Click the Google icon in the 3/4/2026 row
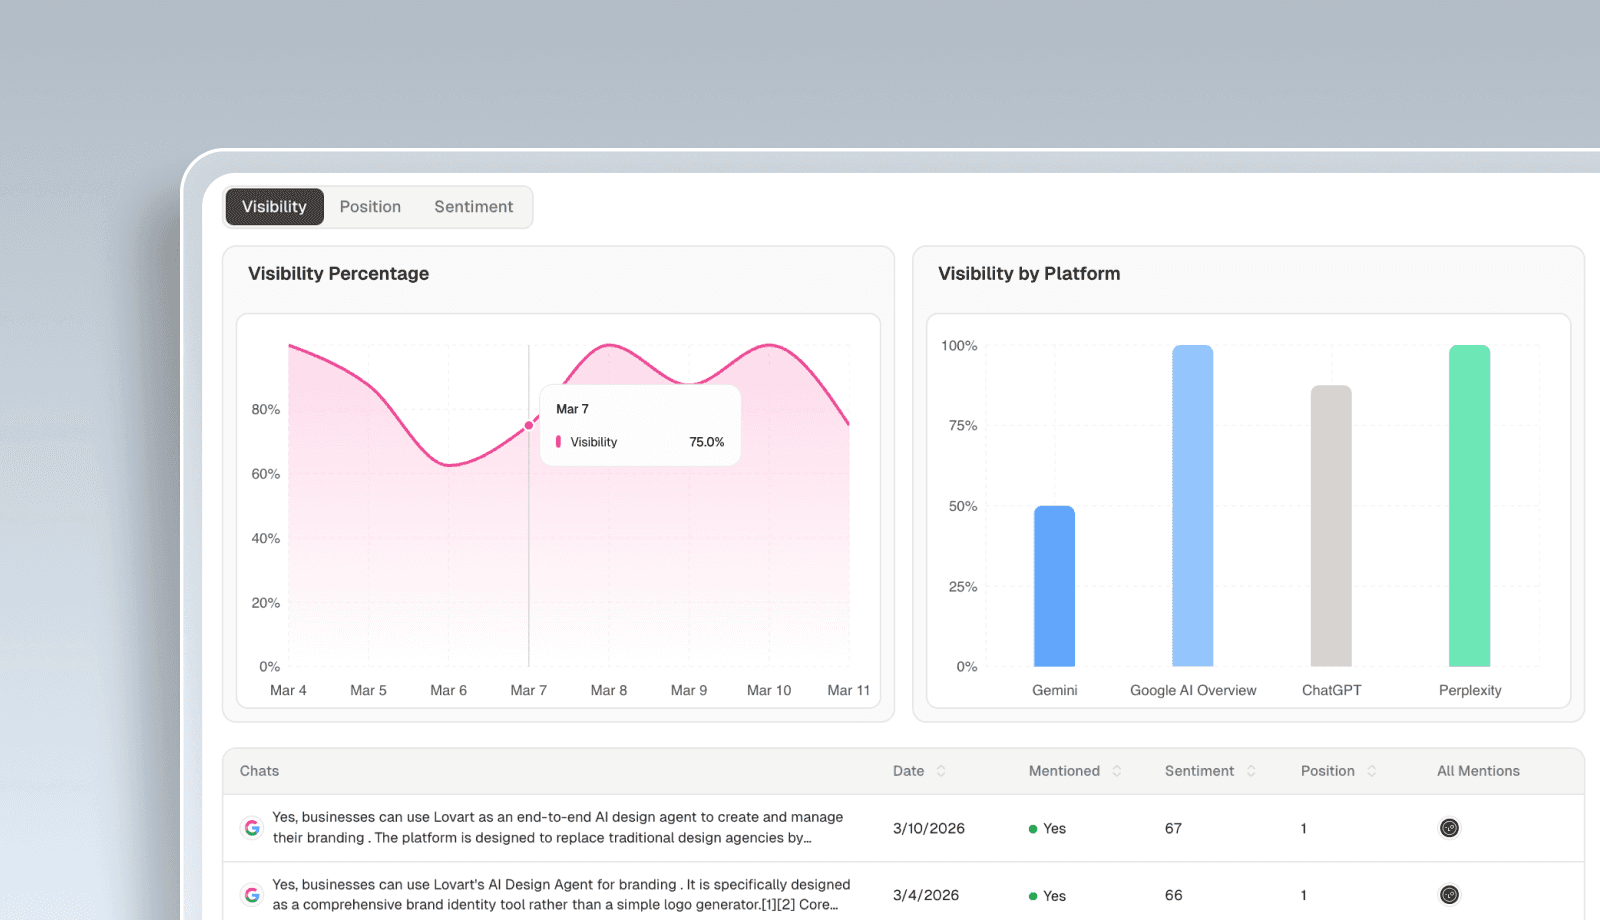This screenshot has height=920, width=1600. [x=252, y=895]
